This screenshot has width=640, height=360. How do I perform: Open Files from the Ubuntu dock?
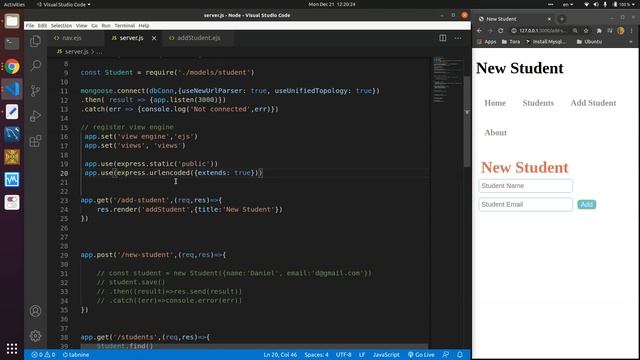pyautogui.click(x=12, y=20)
